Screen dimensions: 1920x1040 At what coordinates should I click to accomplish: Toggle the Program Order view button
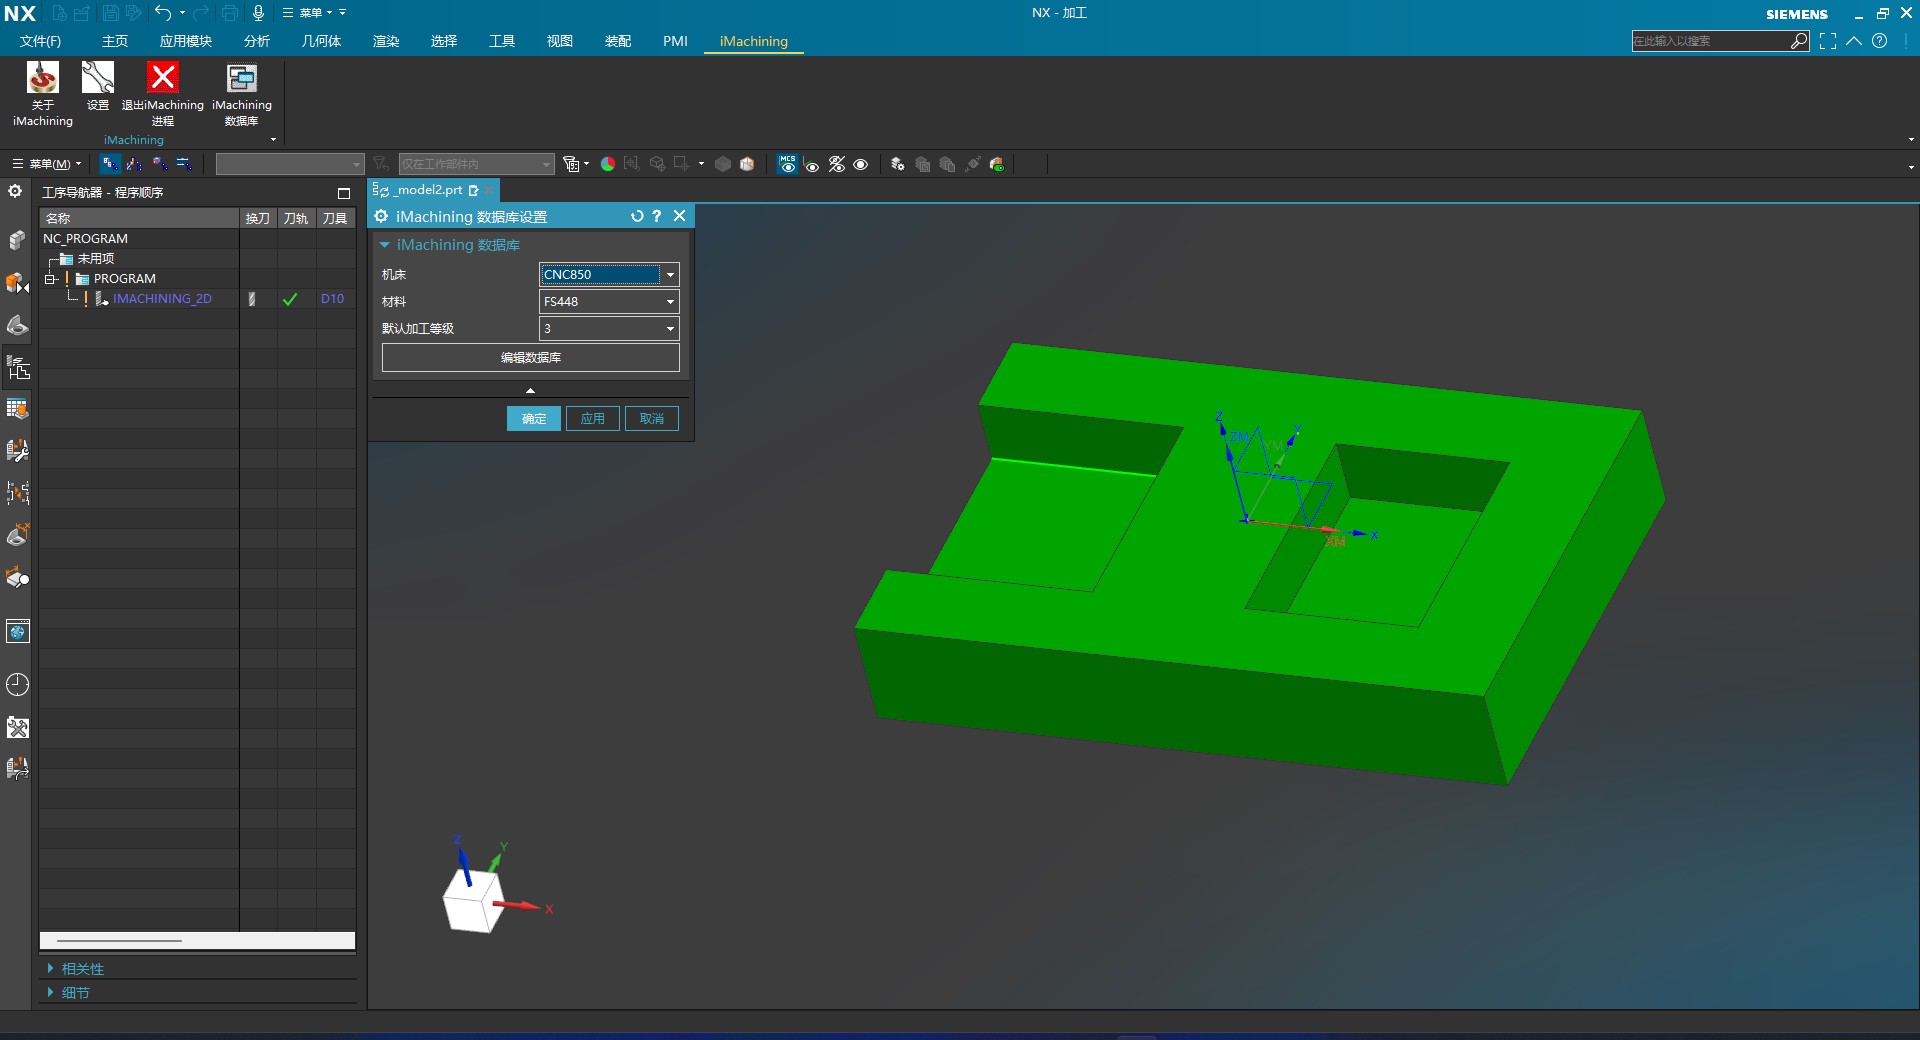pos(110,164)
